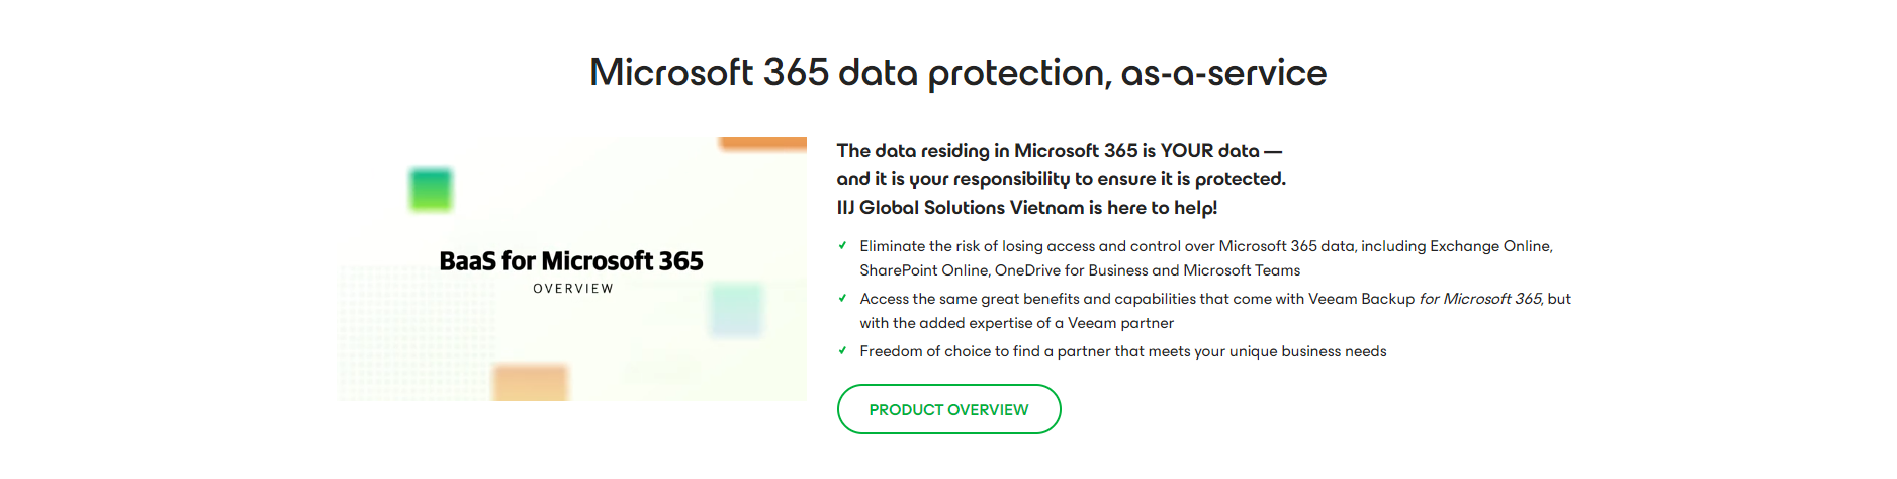The image size is (1897, 479).
Task: Click the checkmark beside "Access the same great benefits"
Action: pyautogui.click(x=842, y=298)
